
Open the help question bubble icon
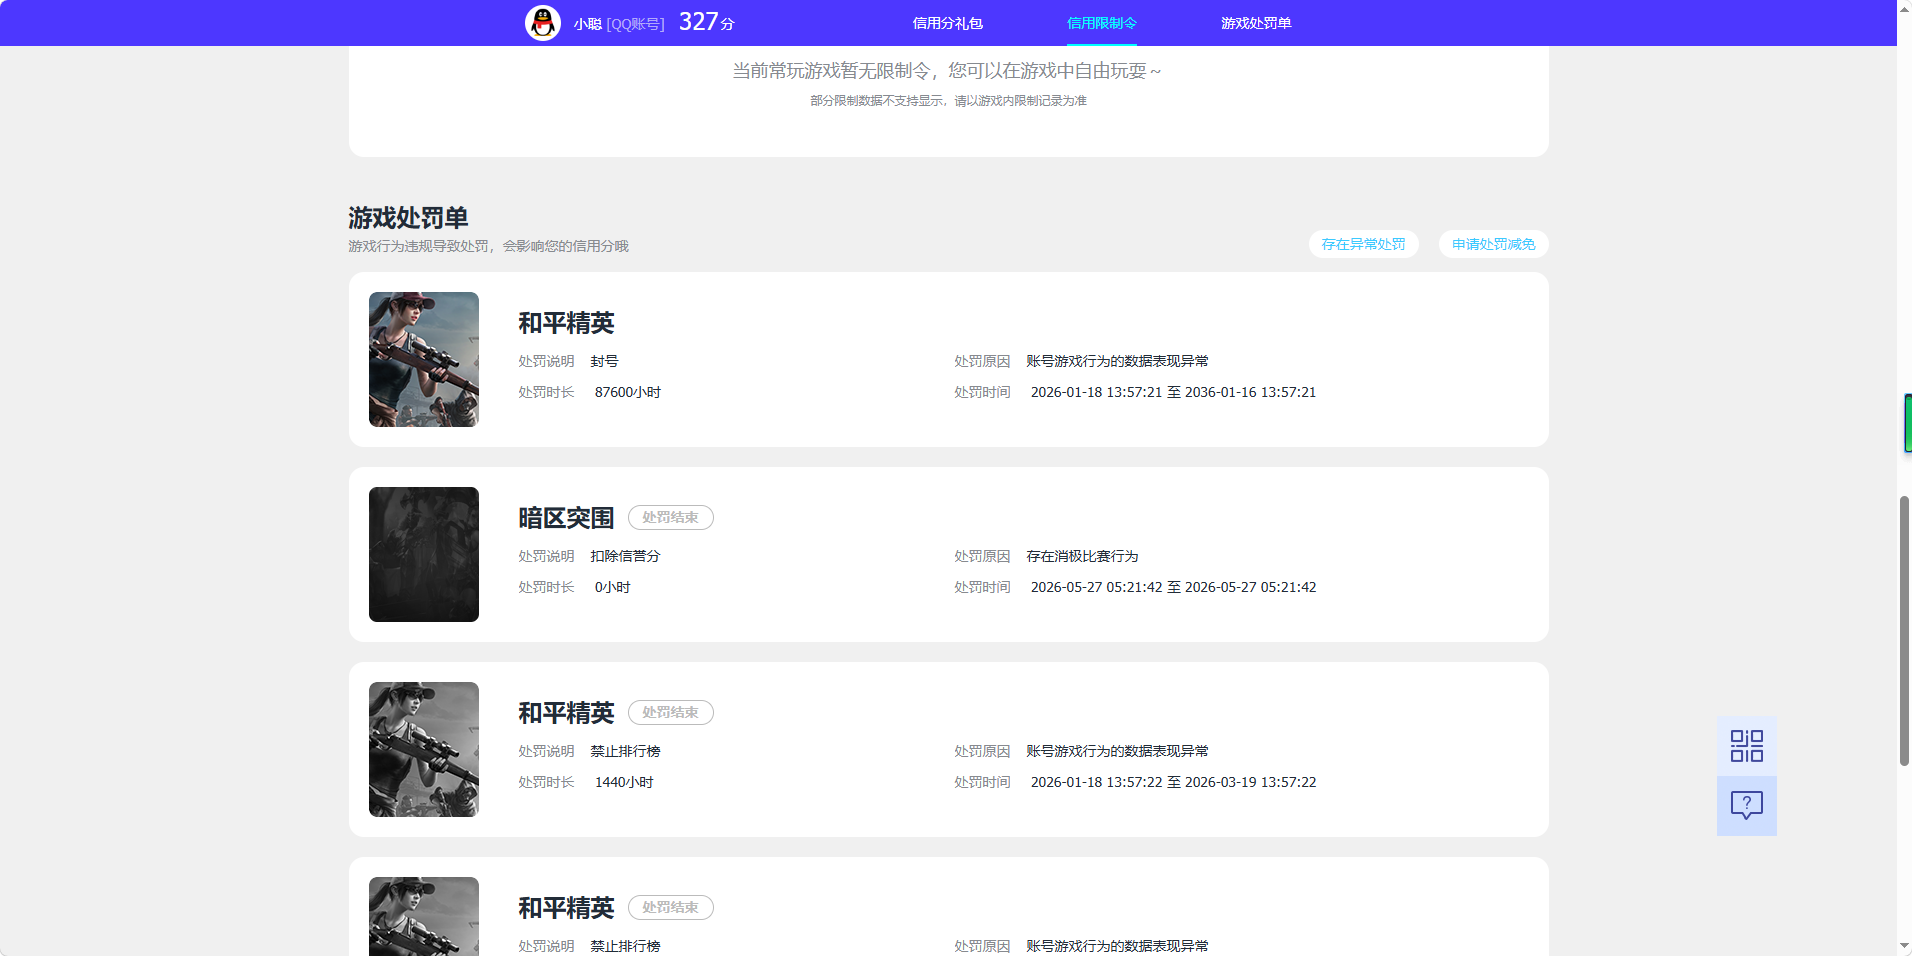point(1747,806)
